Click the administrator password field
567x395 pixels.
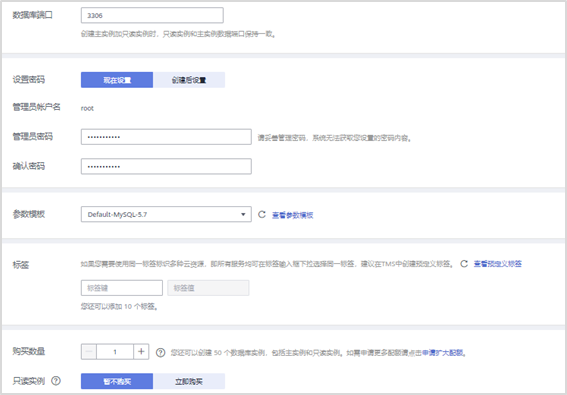pyautogui.click(x=166, y=137)
